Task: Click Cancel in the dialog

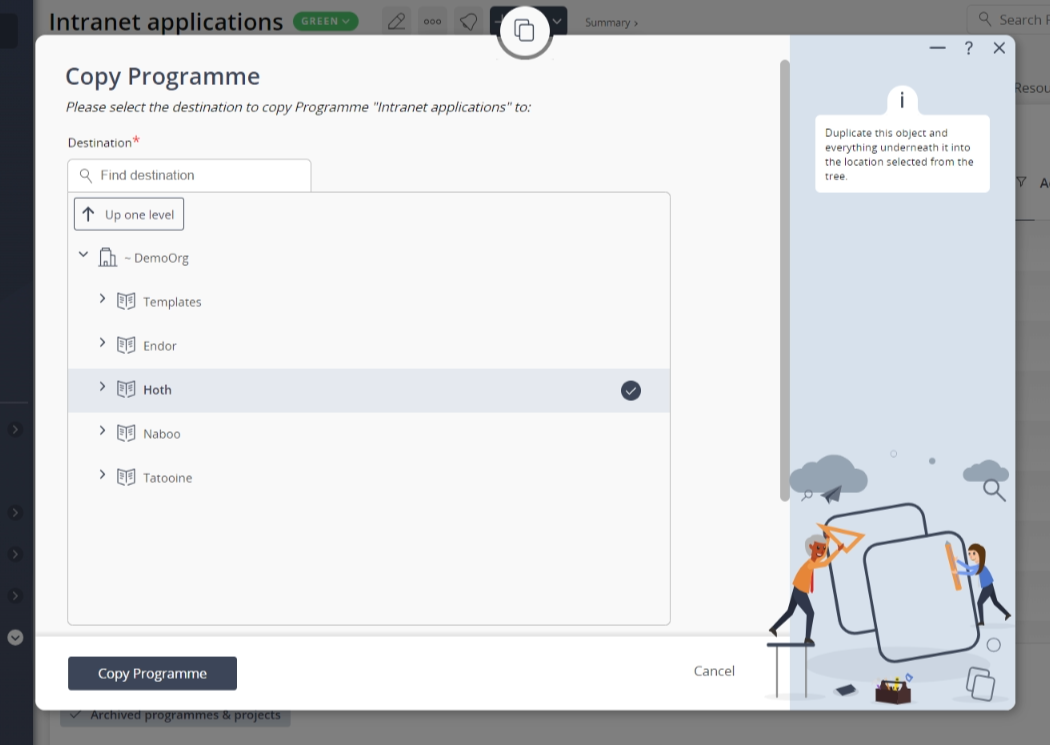Action: (x=714, y=671)
